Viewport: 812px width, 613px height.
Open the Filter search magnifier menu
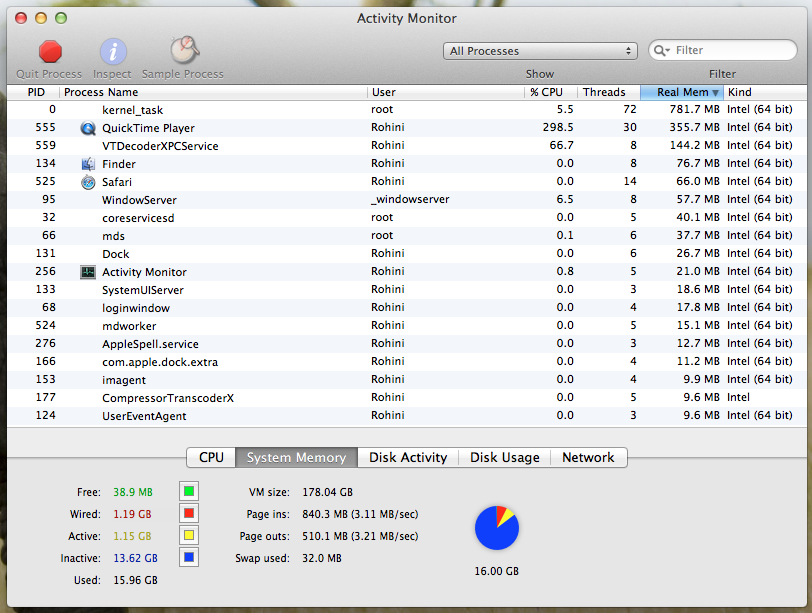(661, 50)
